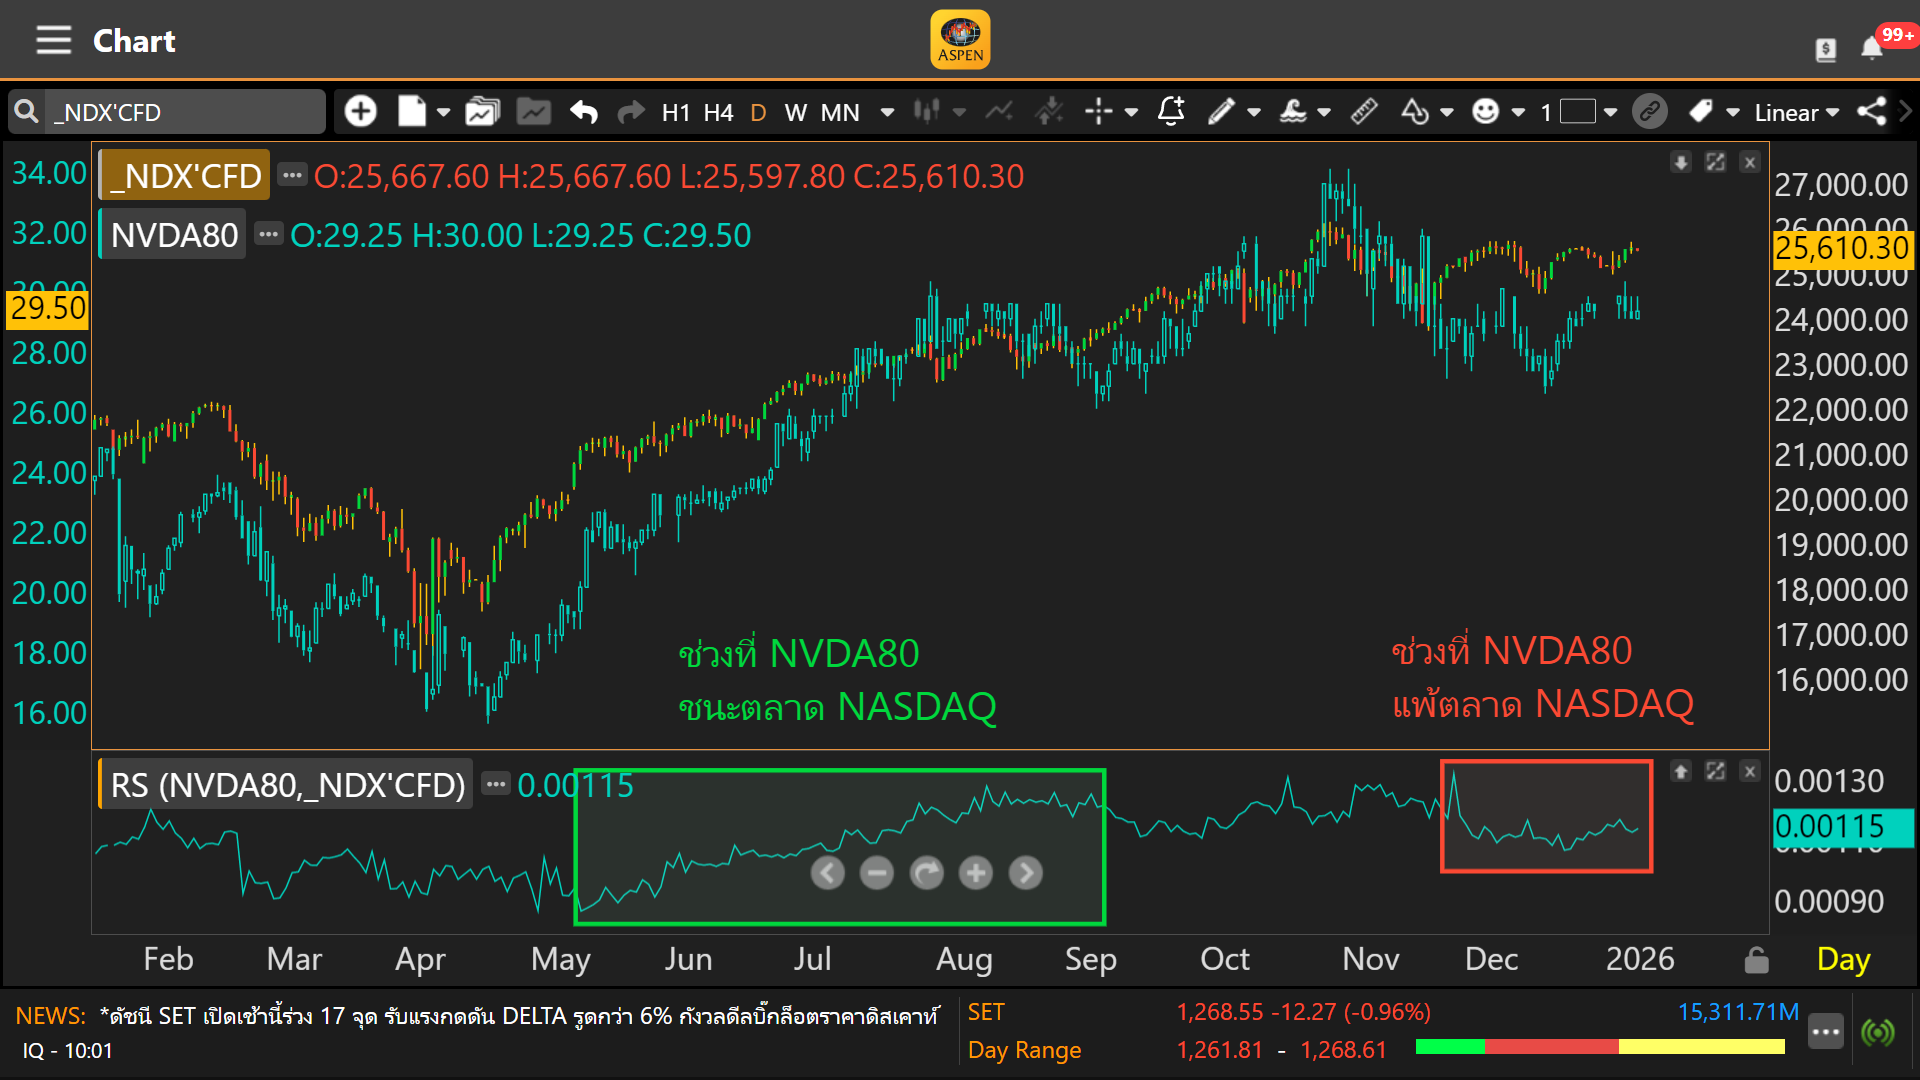Click the add symbol plus icon

click(361, 111)
